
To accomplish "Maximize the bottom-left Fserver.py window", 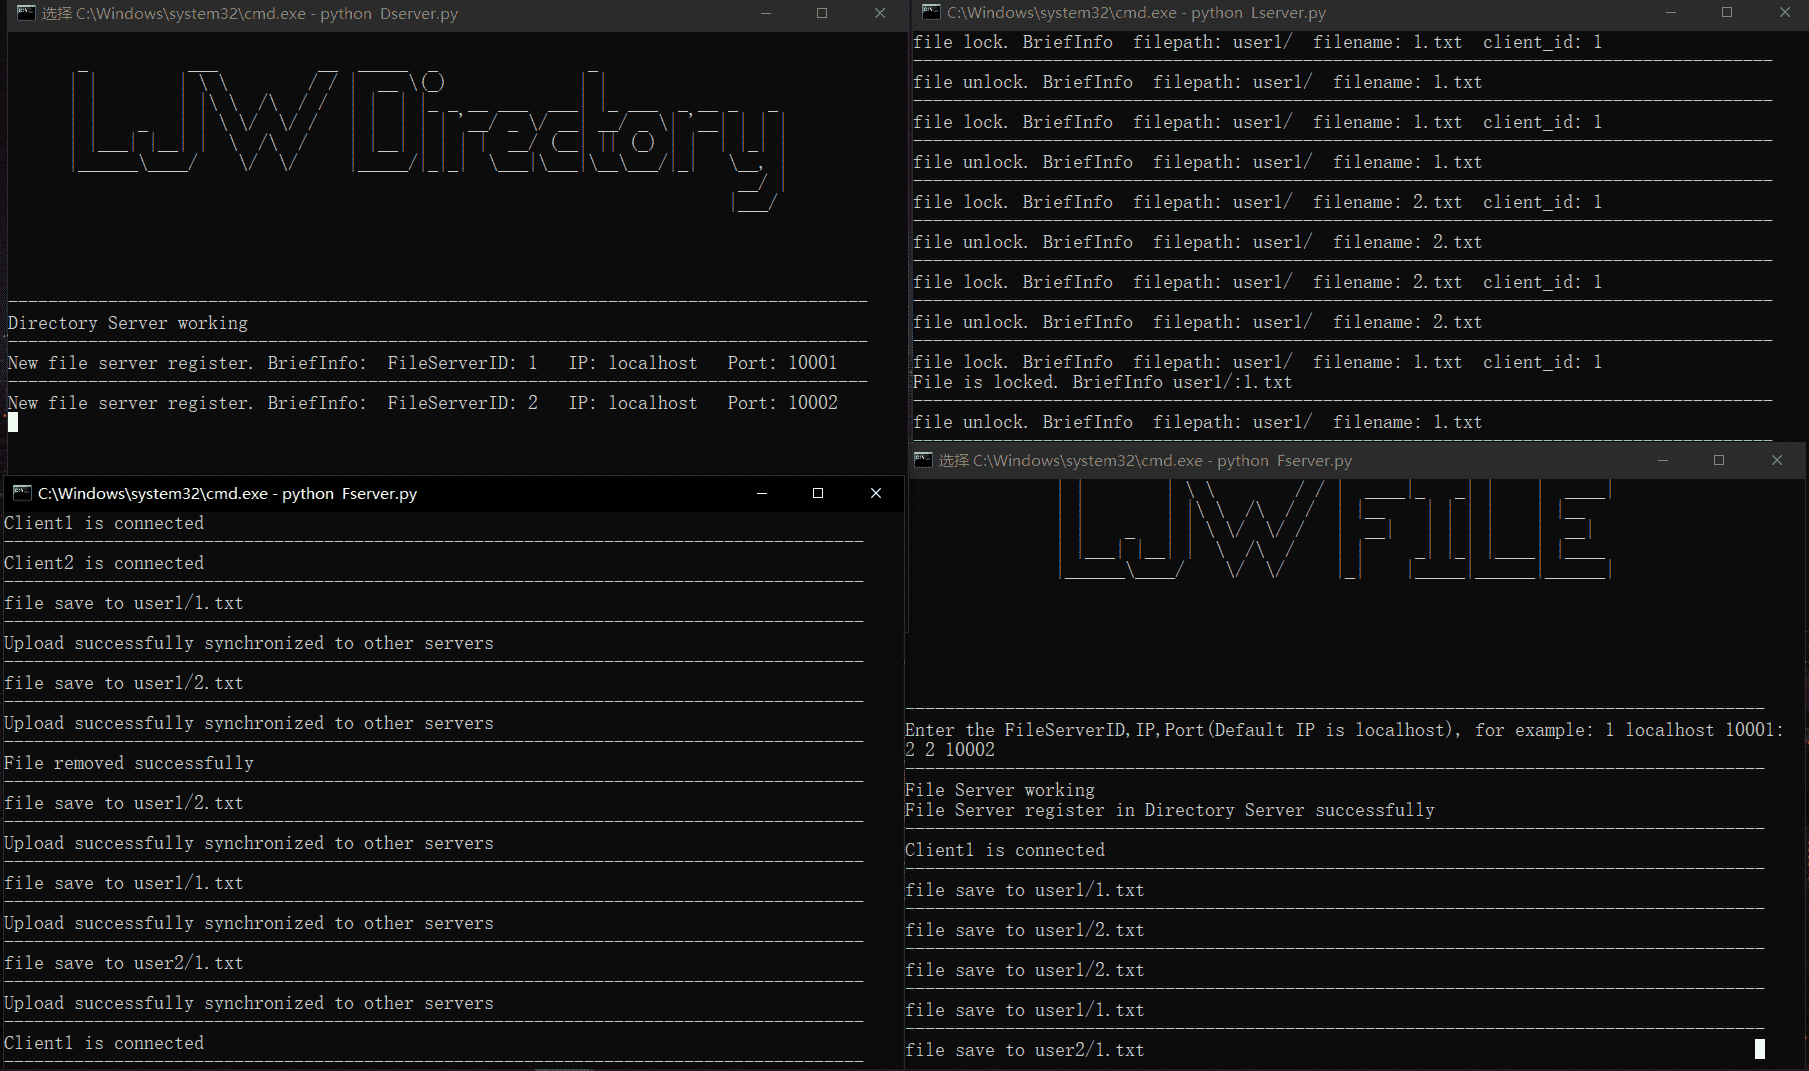I will (818, 493).
